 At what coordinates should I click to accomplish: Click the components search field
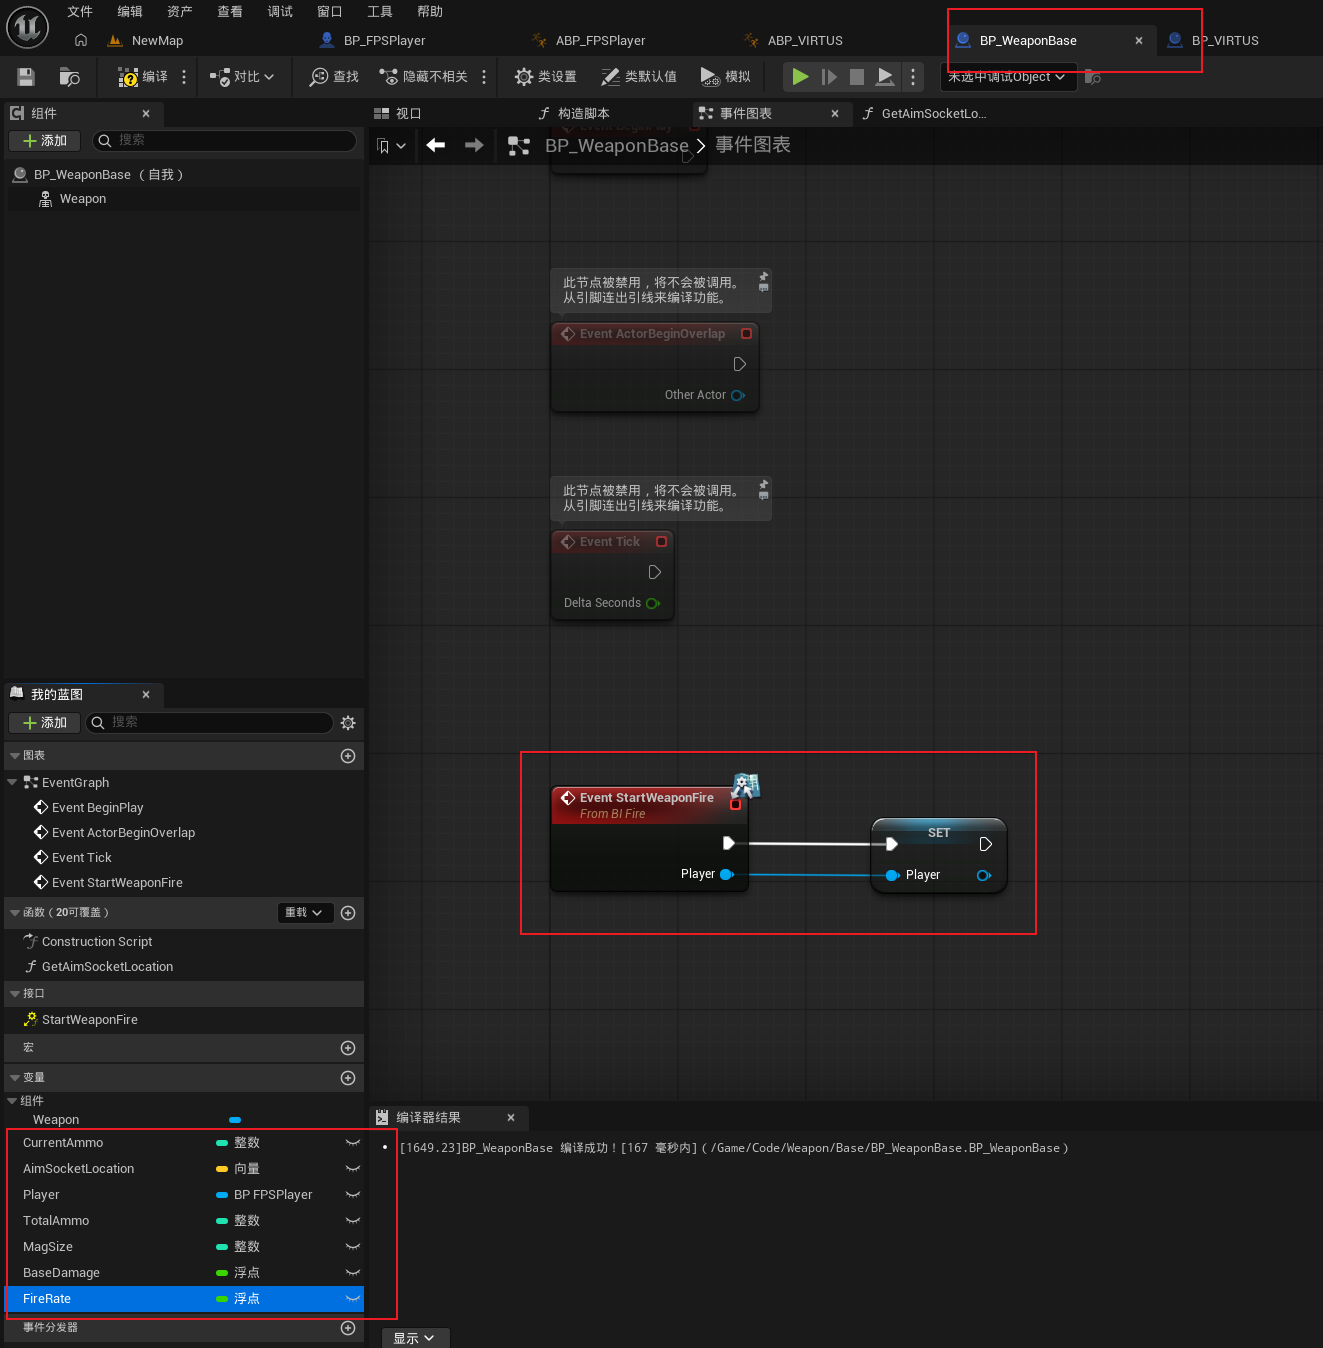[225, 141]
